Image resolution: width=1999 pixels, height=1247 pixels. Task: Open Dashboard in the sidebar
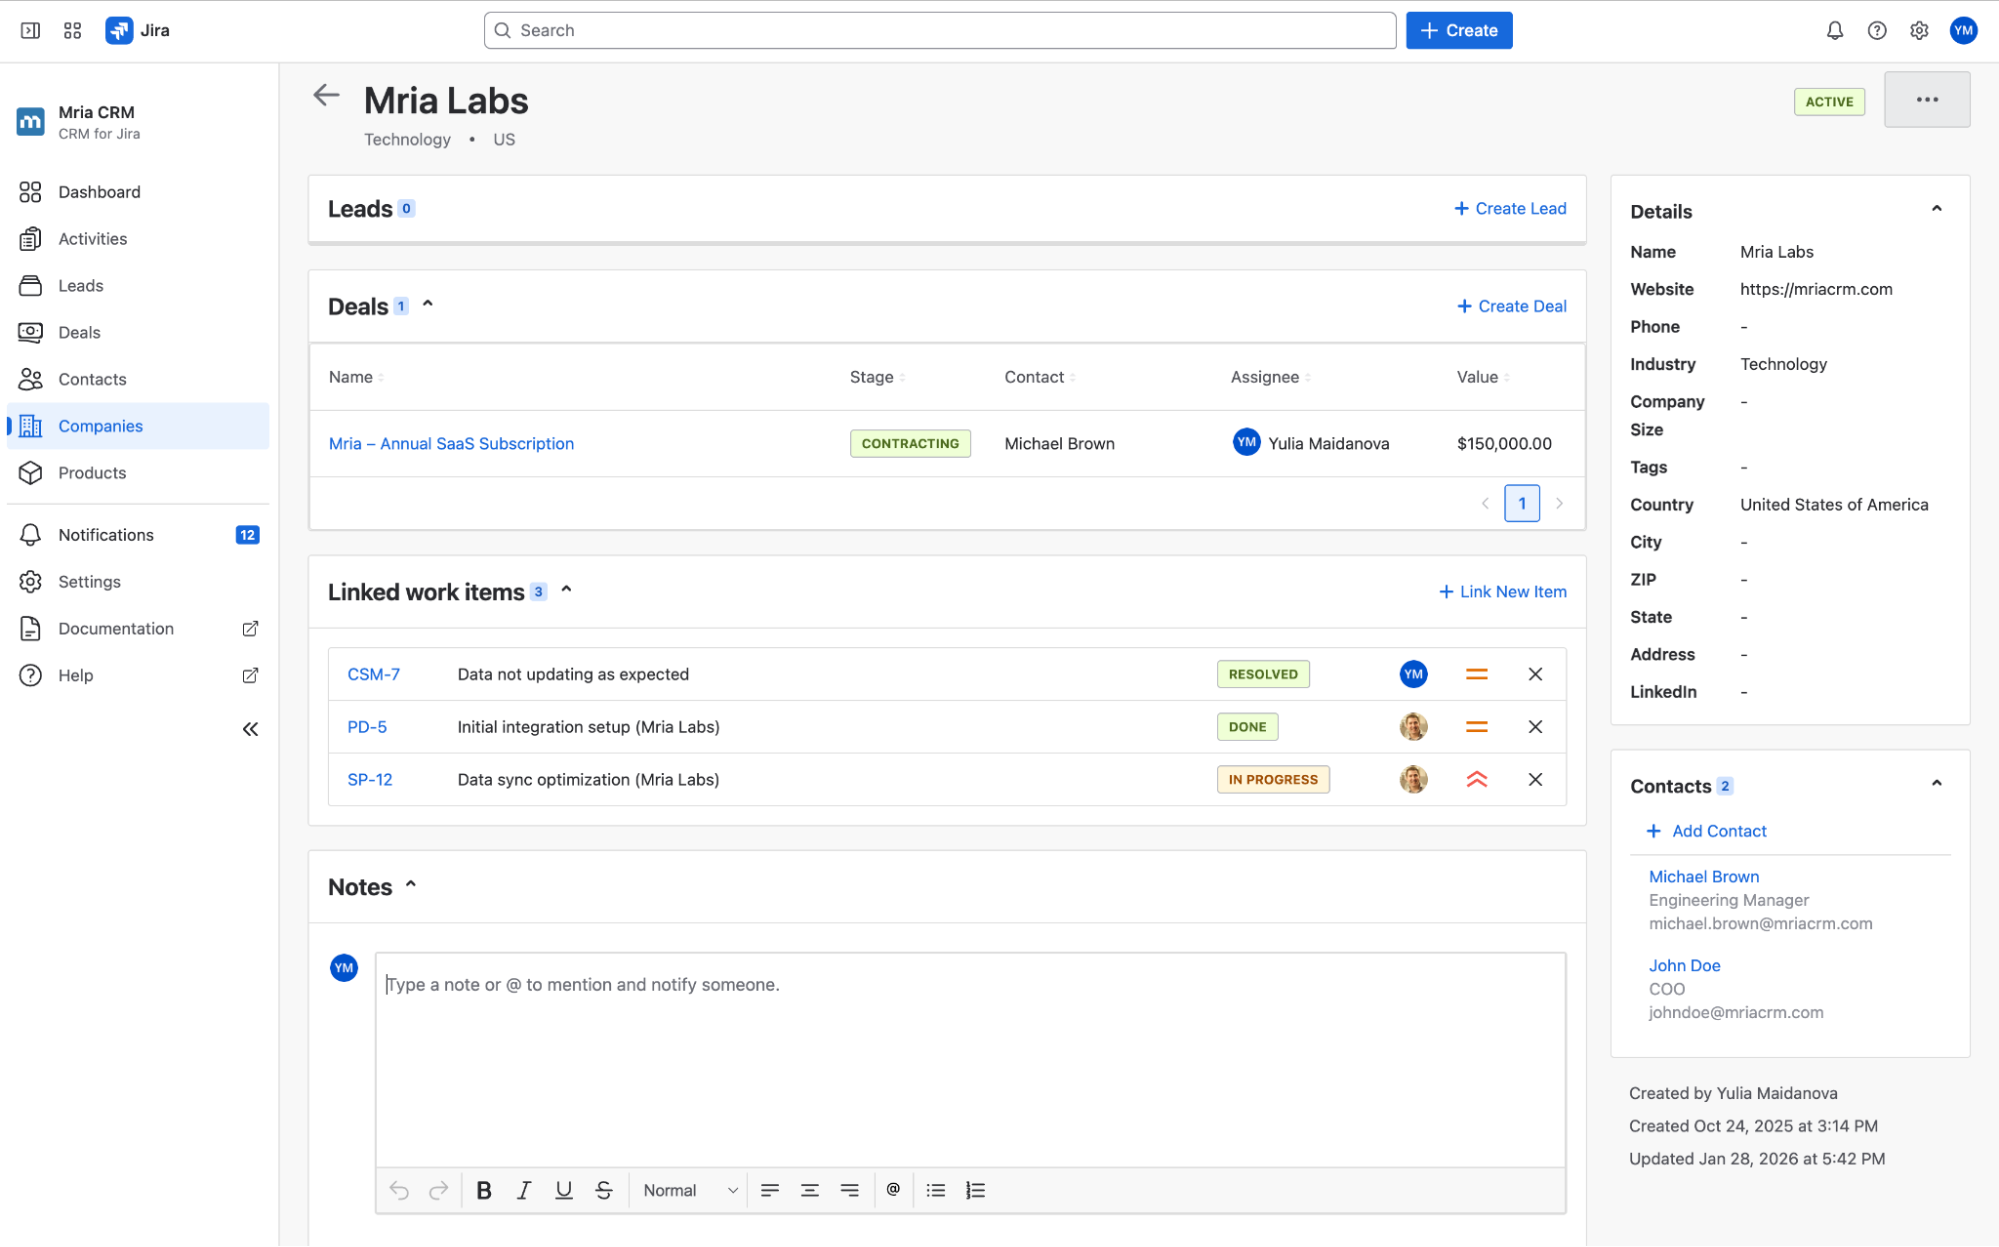[x=138, y=192]
